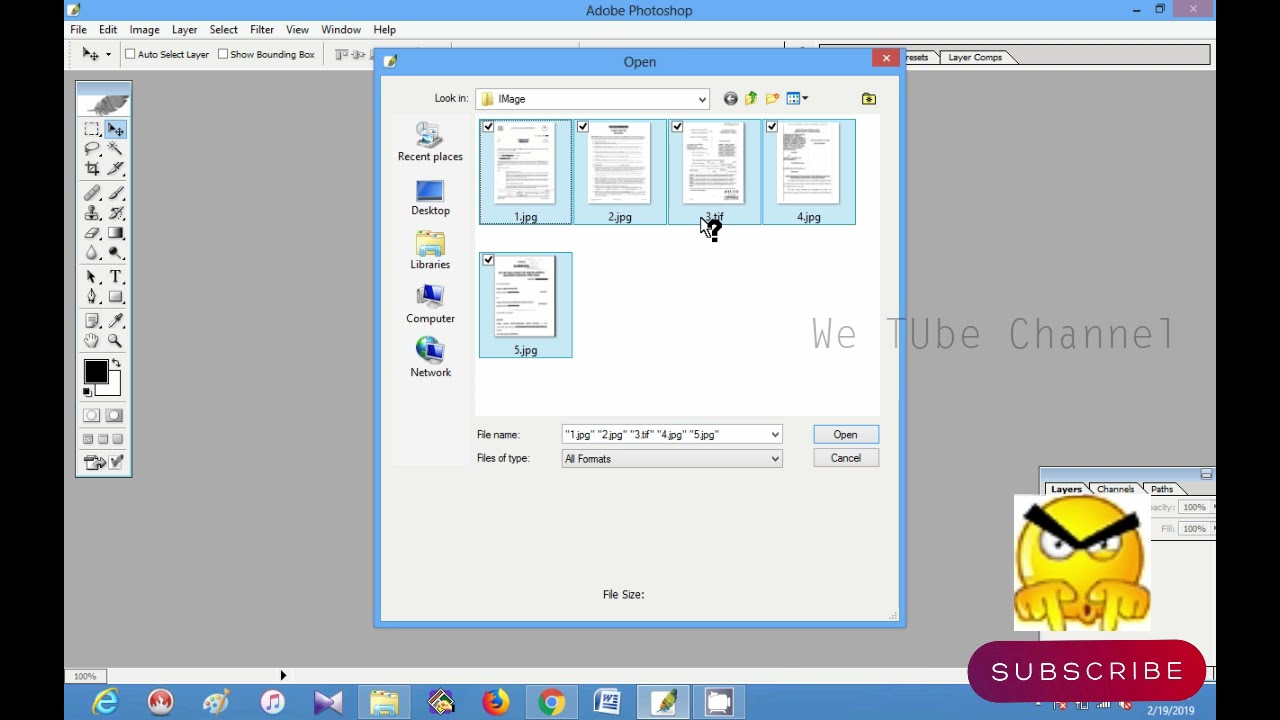Screen dimensions: 1280x720
Task: Click the white background color swatch
Action: coord(113,388)
